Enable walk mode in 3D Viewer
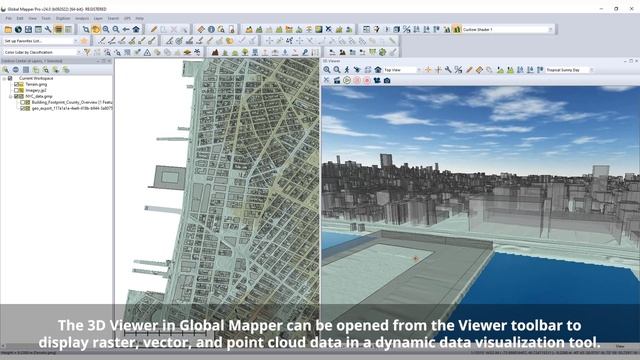640x360 pixels. coord(347,70)
